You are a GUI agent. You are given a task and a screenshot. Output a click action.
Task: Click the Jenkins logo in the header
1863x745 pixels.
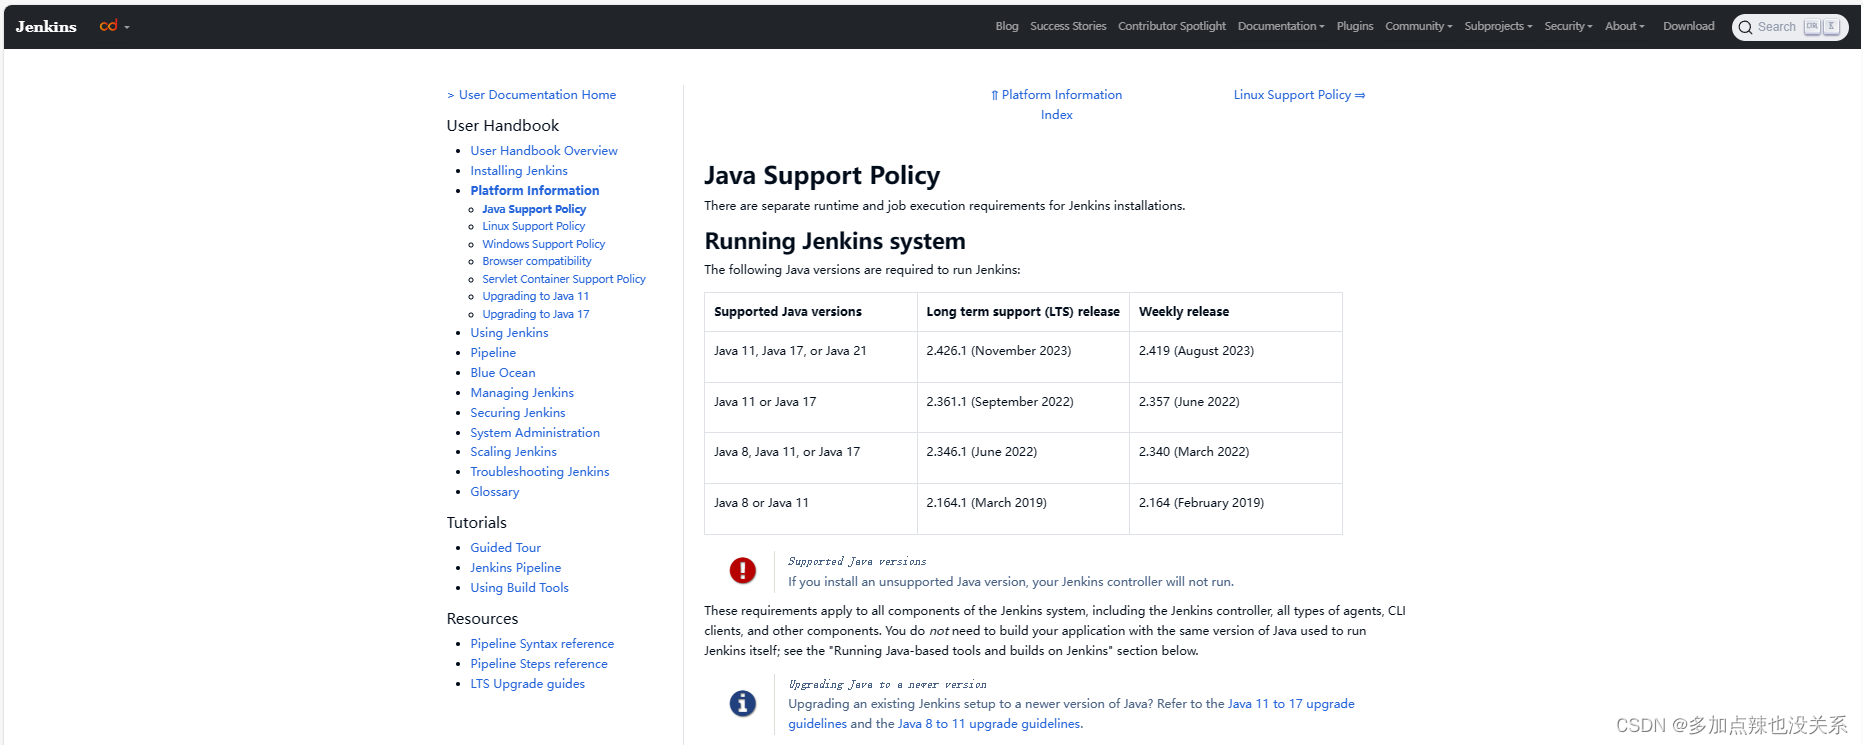(46, 27)
